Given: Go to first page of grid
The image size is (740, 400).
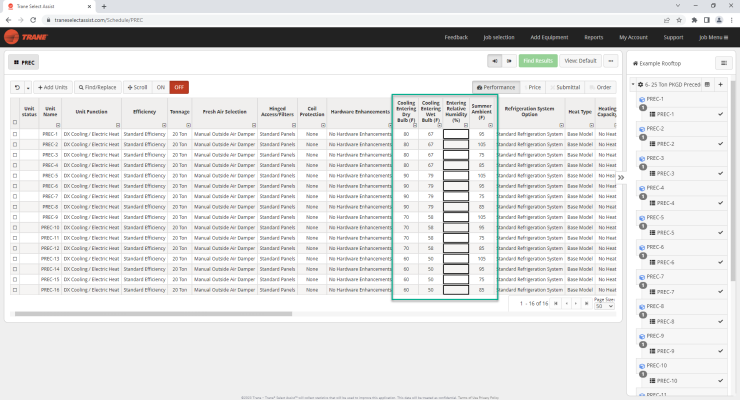Looking at the screenshot, I should click(556, 303).
